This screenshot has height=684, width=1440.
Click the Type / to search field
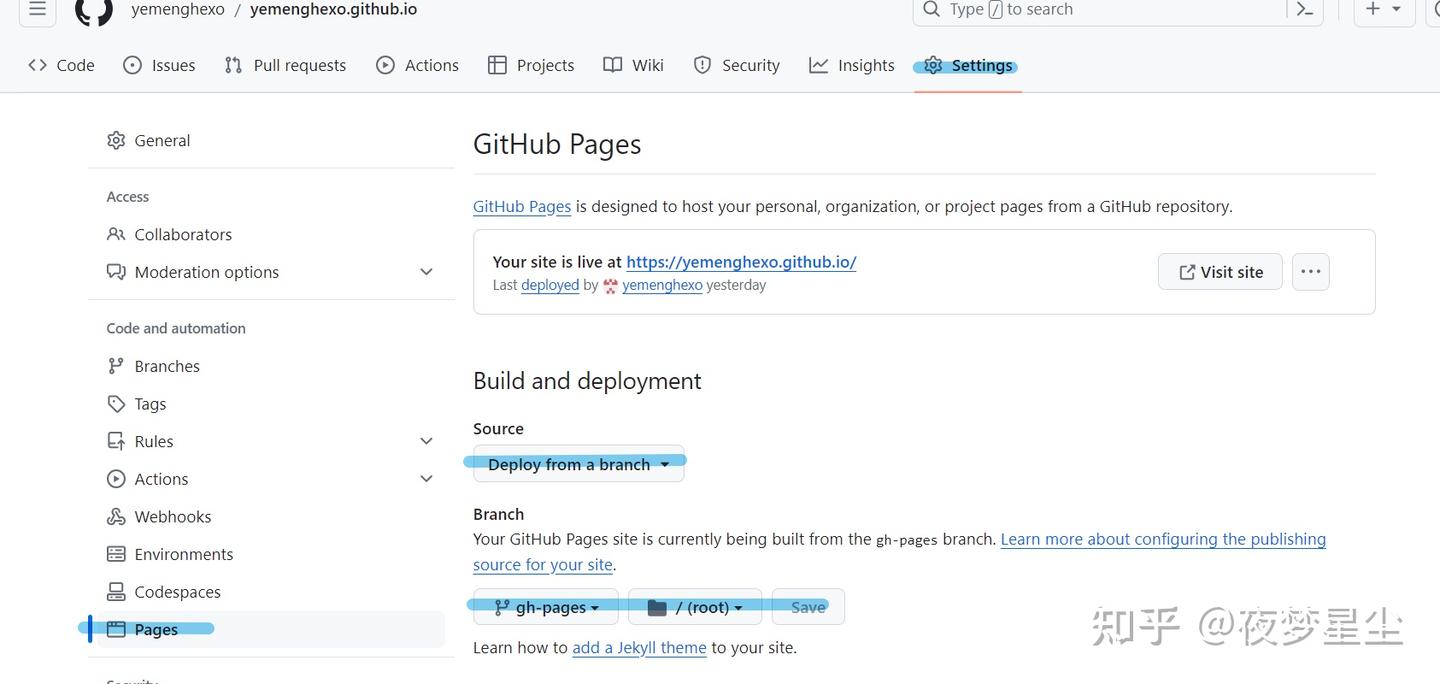(1100, 10)
